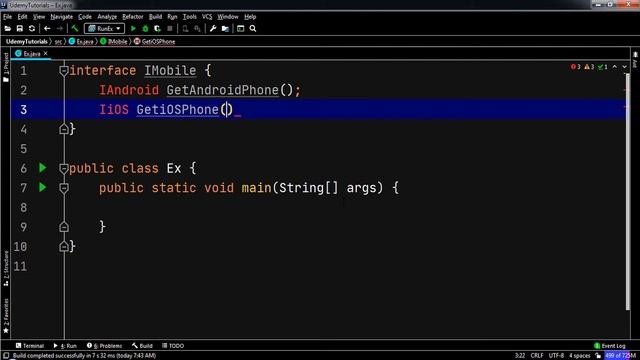Open the Build menu
The width and height of the screenshot is (640, 360).
(x=155, y=17)
